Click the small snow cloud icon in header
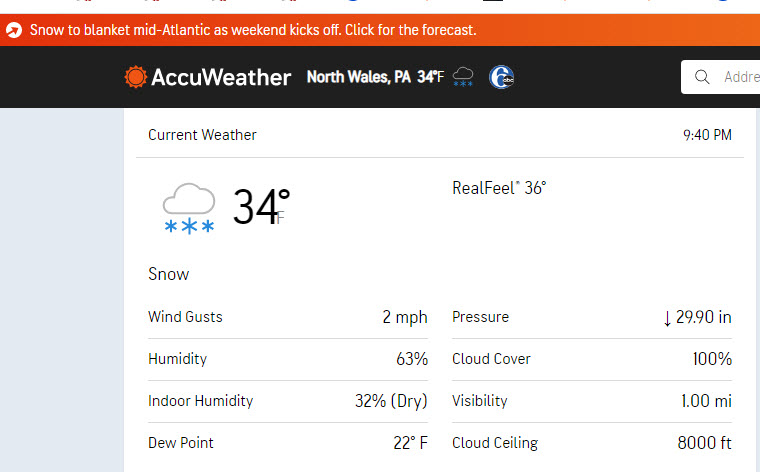 (x=463, y=77)
